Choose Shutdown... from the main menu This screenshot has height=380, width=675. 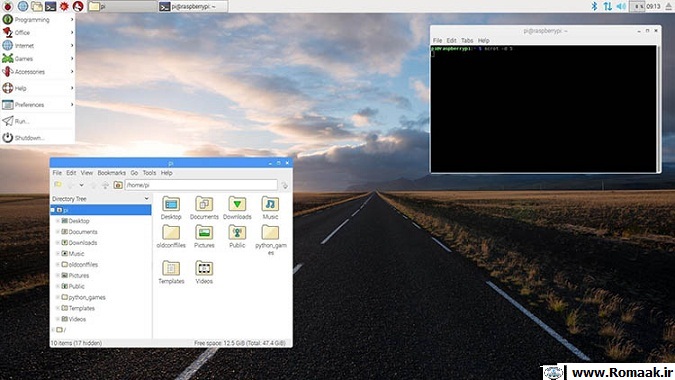tap(37, 138)
